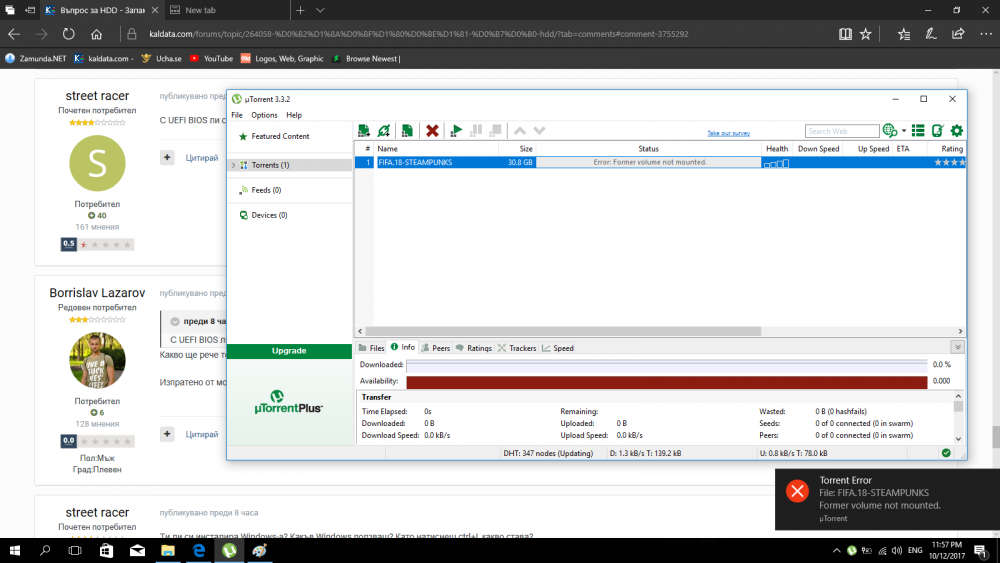Image resolution: width=1000 pixels, height=563 pixels.
Task: Add page to favorites star icon
Action: (x=865, y=34)
